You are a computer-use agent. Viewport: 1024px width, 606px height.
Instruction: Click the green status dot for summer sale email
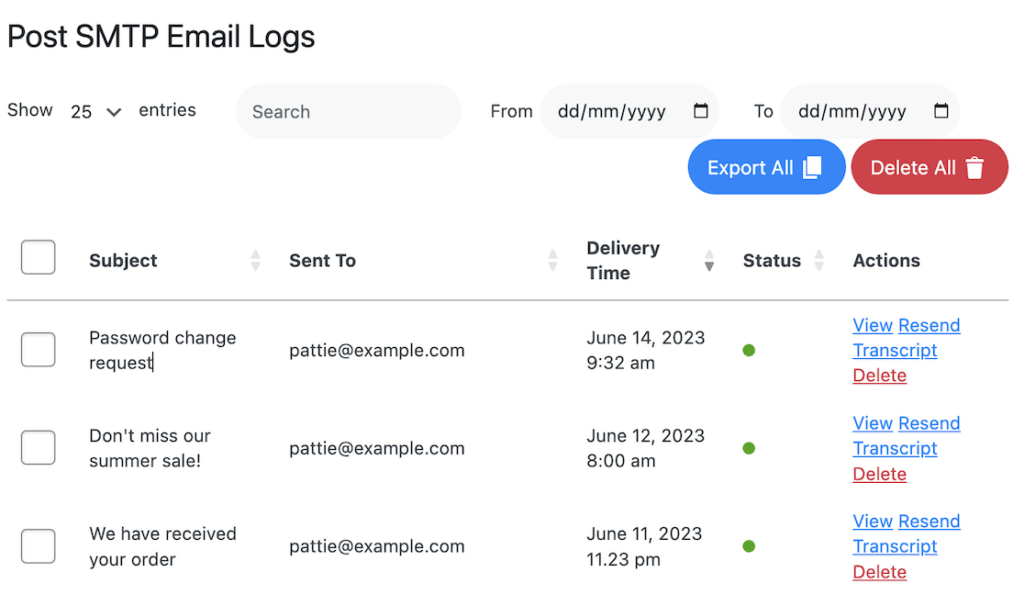749,448
